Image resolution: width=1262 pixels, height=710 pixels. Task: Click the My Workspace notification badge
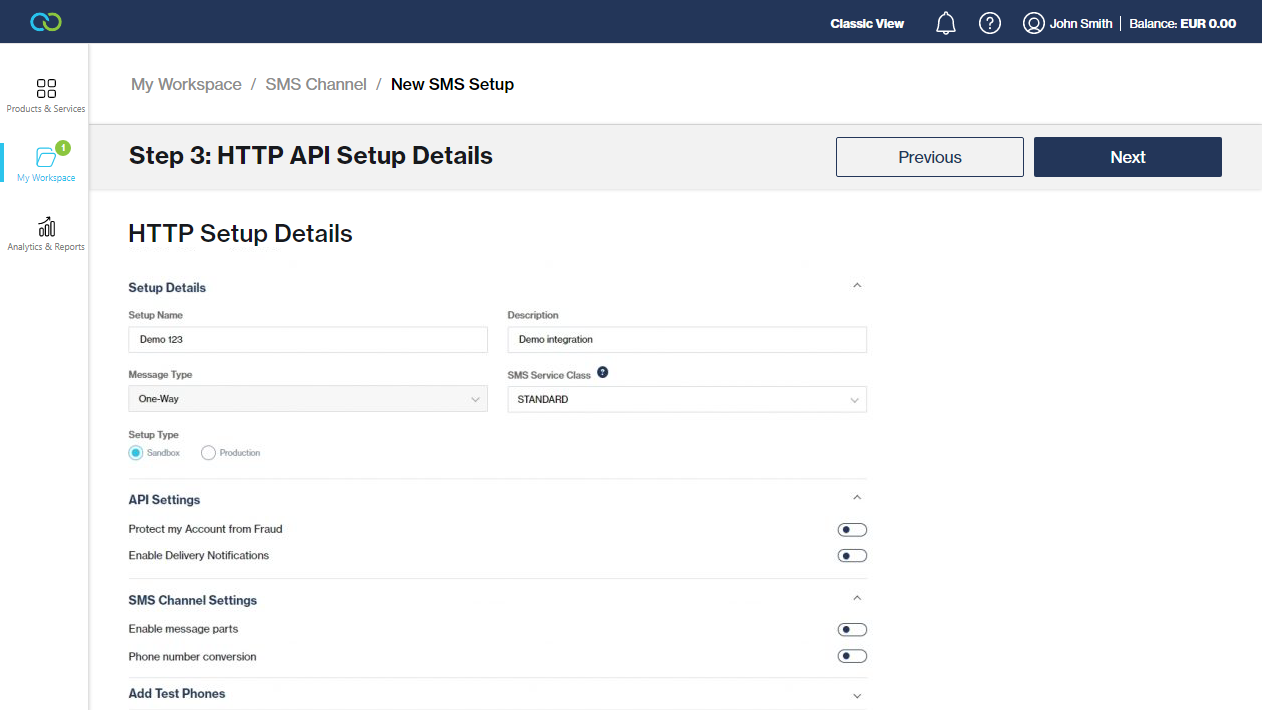(63, 148)
